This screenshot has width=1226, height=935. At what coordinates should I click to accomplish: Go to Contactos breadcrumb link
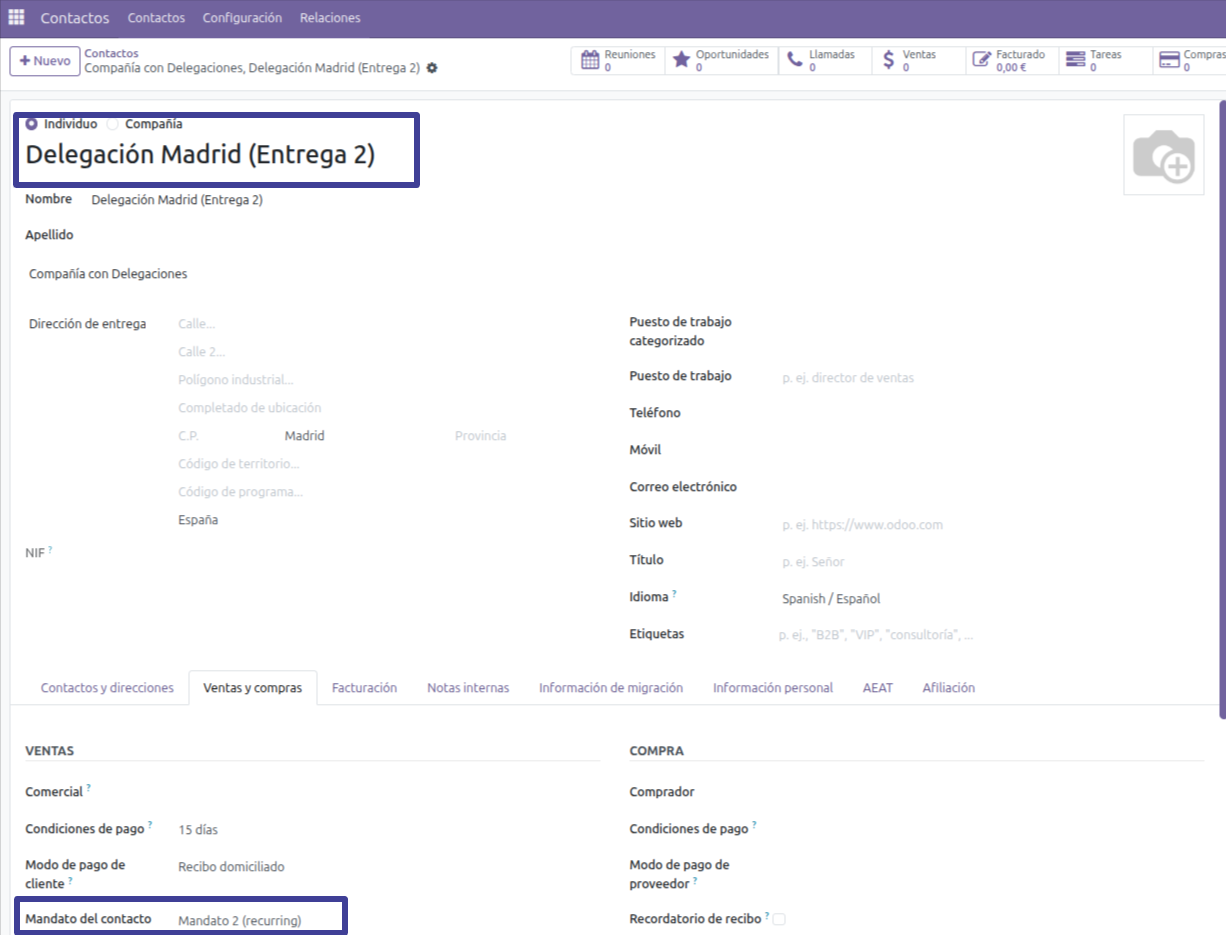tap(111, 53)
